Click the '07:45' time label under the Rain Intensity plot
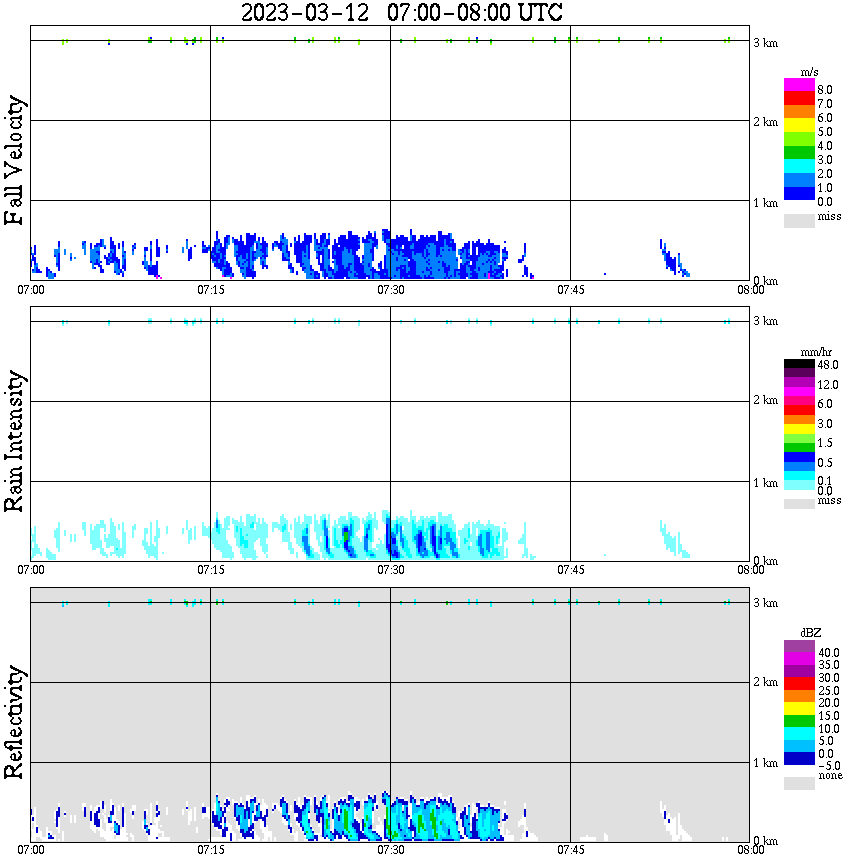Image resolution: width=850 pixels, height=868 pixels. pos(570,570)
